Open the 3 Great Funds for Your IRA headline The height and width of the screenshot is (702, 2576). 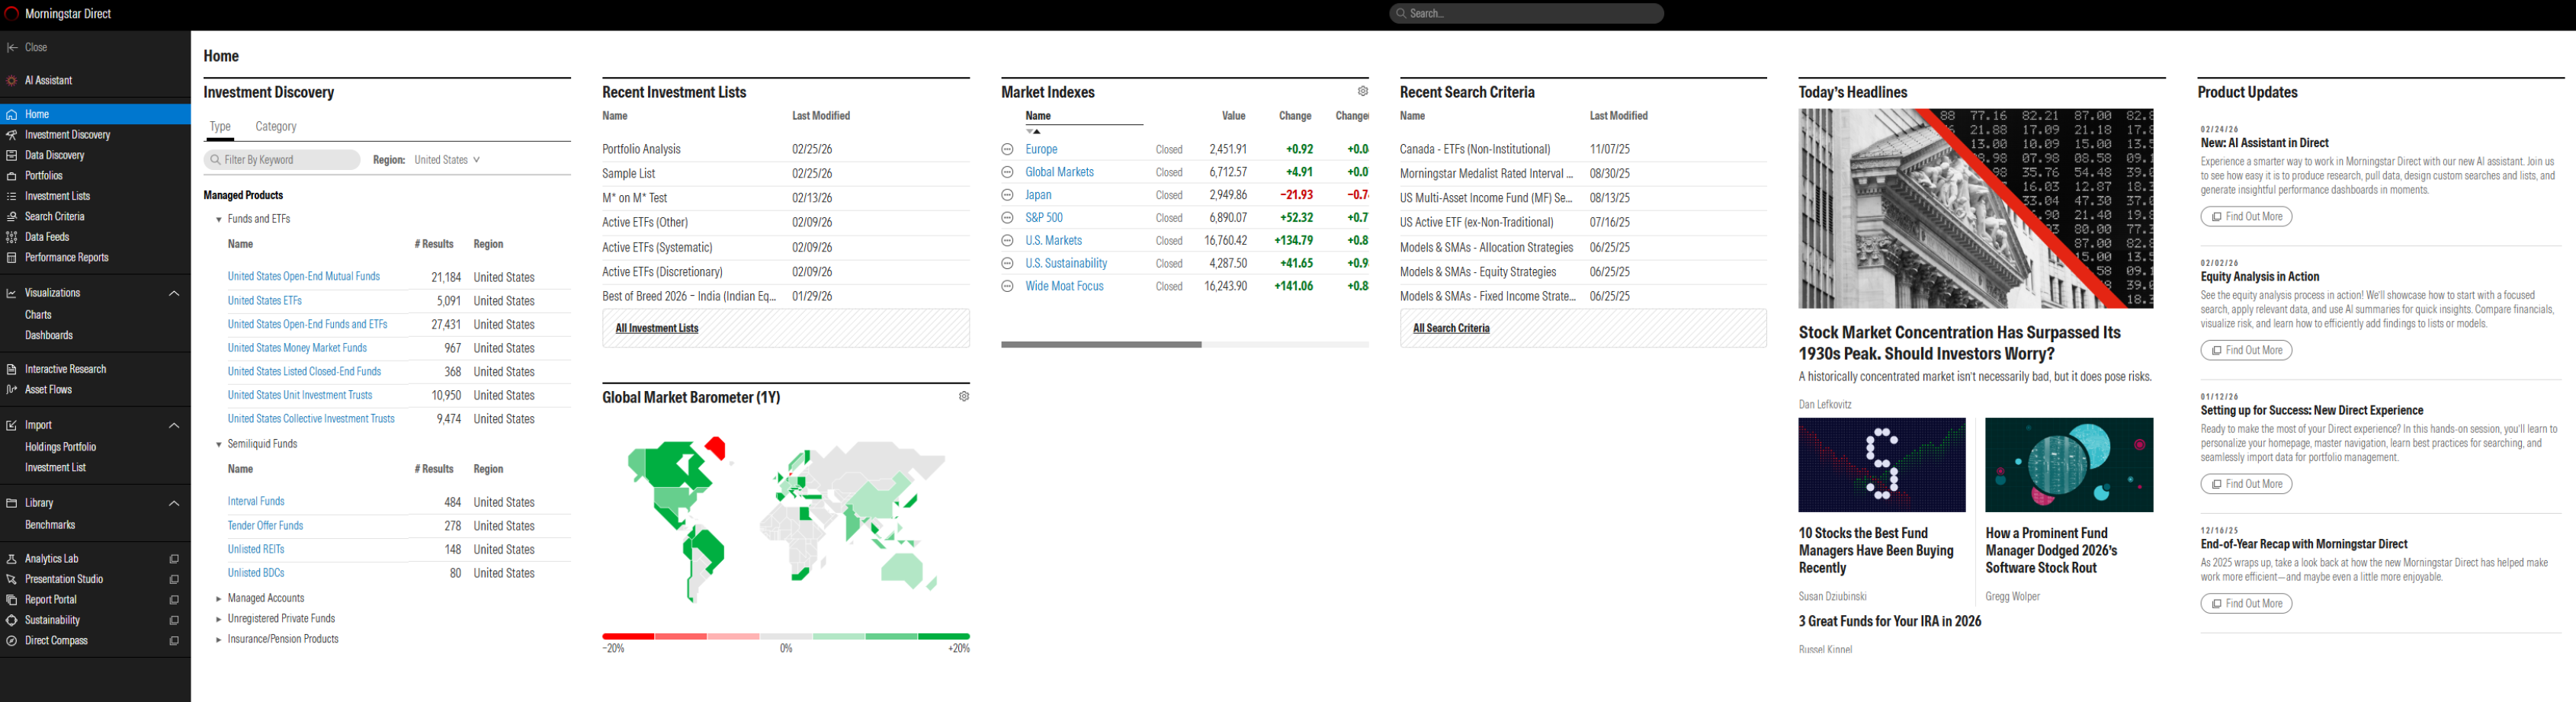tap(1889, 622)
